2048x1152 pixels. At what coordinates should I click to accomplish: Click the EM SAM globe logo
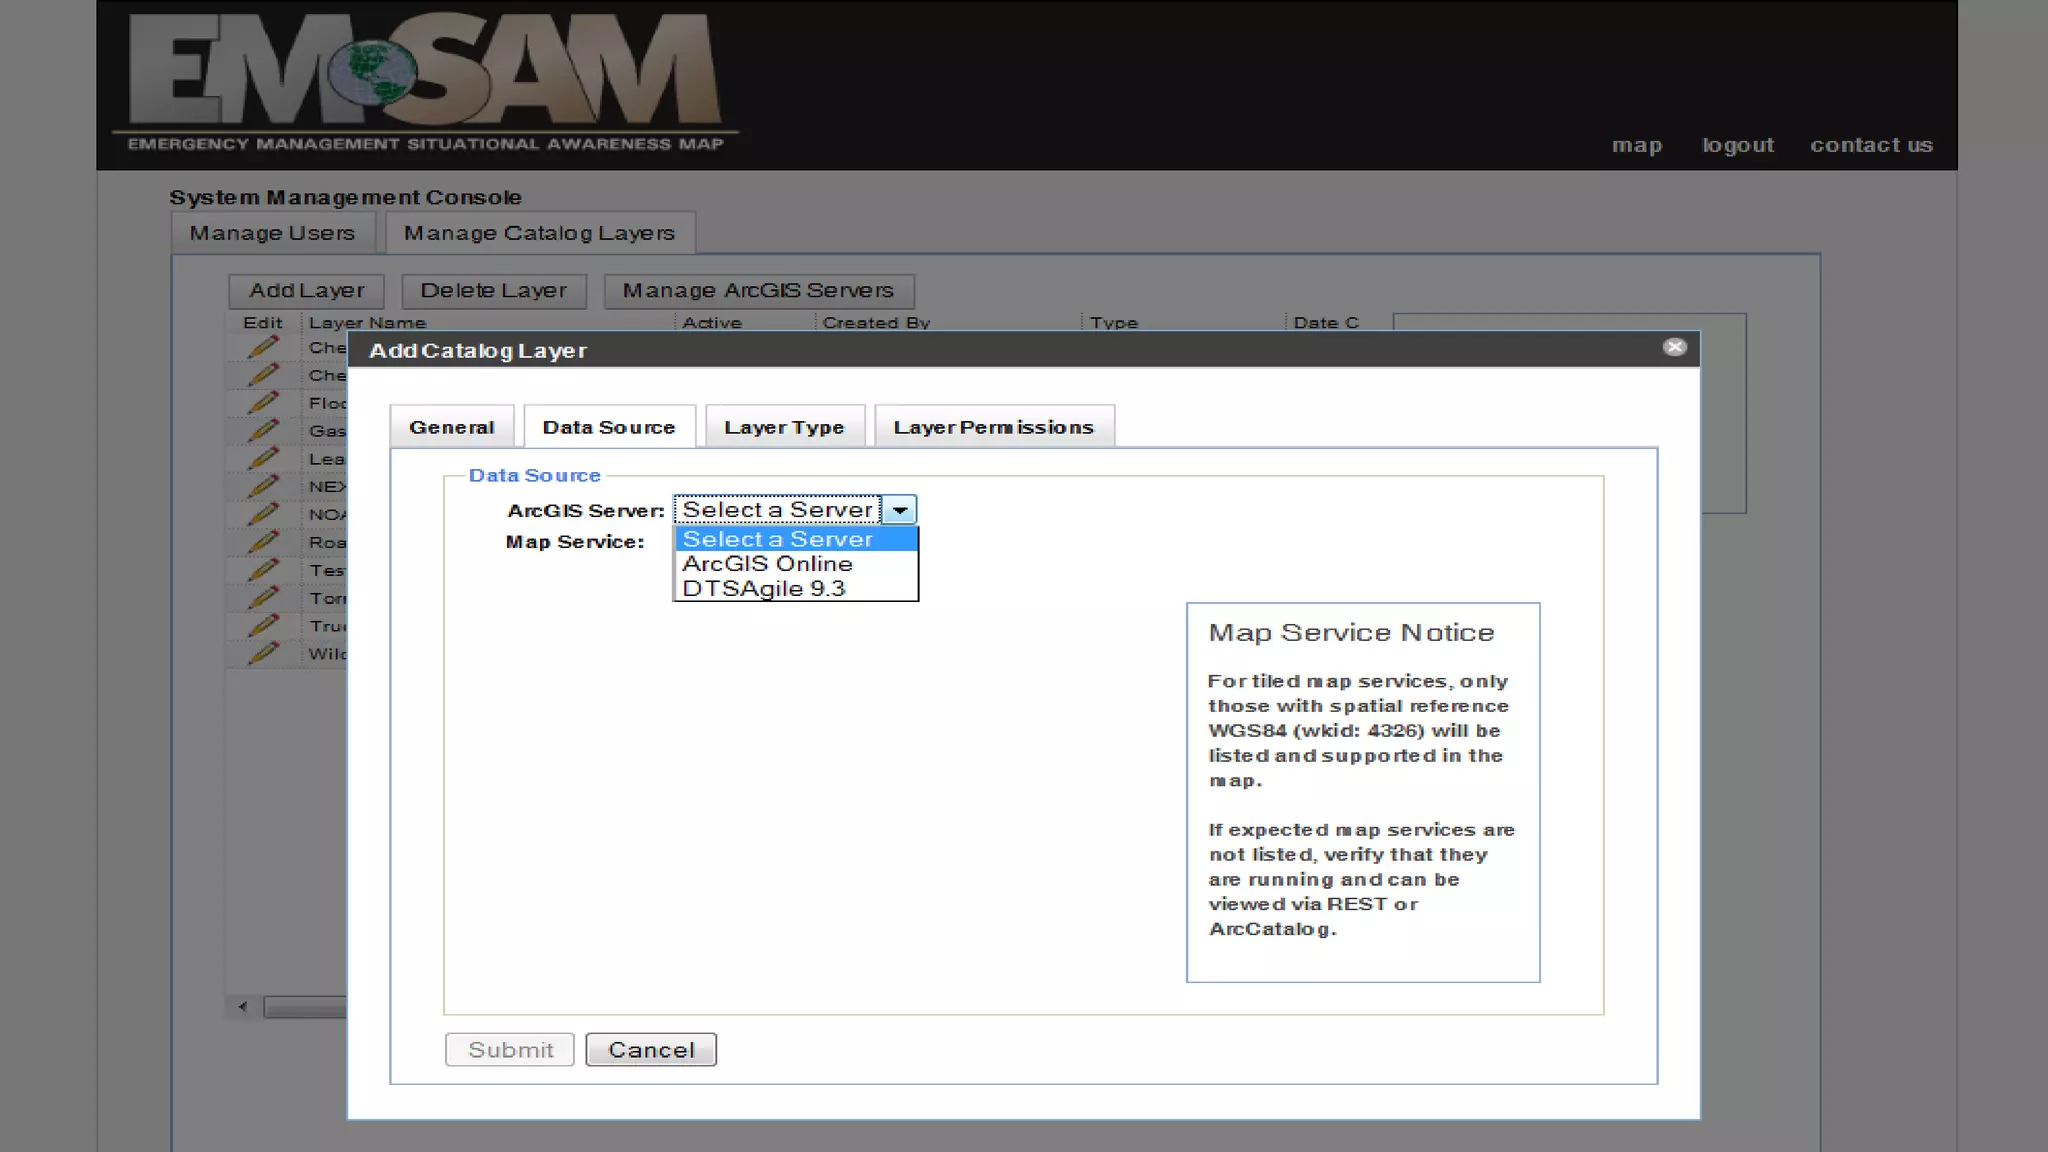pyautogui.click(x=372, y=72)
